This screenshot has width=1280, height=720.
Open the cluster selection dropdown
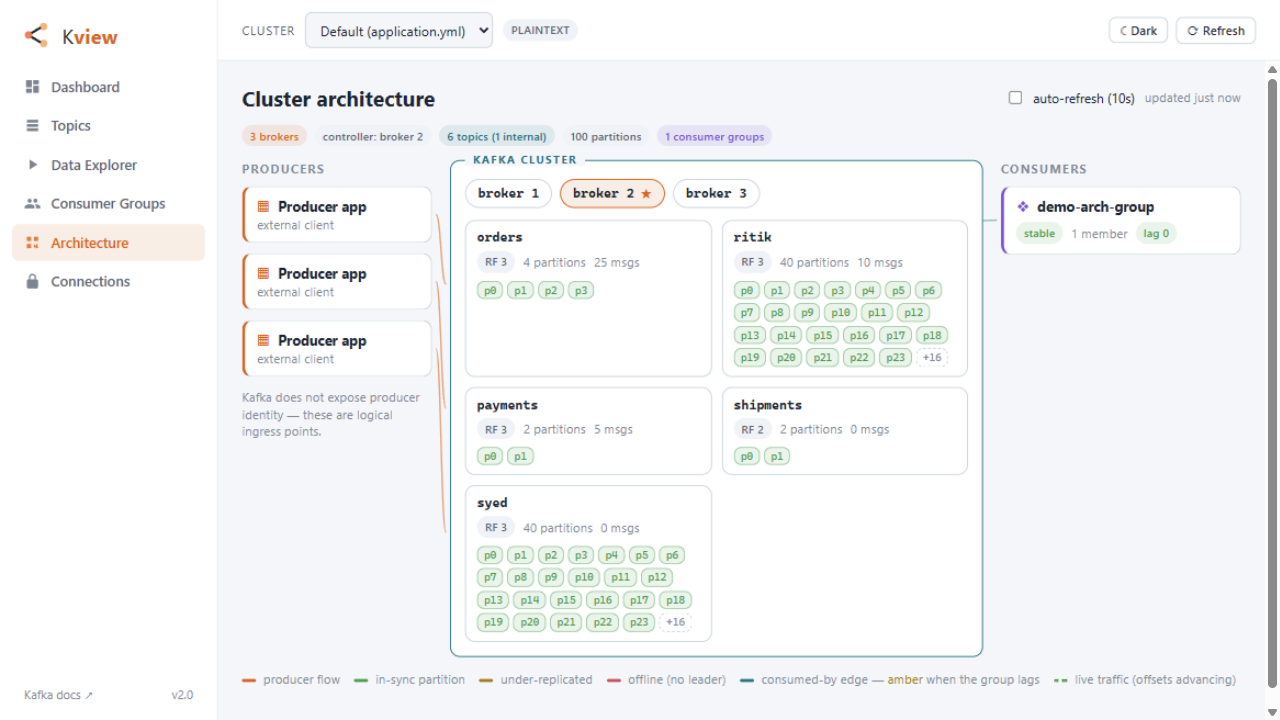399,31
